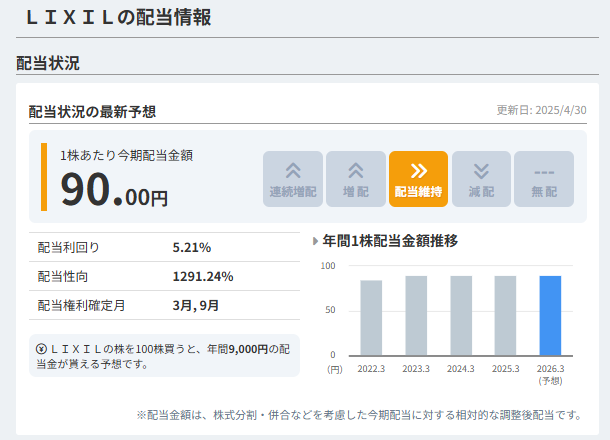Viewport: 610px width, 440px height.
Task: Click the 3月, 9月 value
Action: pyautogui.click(x=196, y=305)
